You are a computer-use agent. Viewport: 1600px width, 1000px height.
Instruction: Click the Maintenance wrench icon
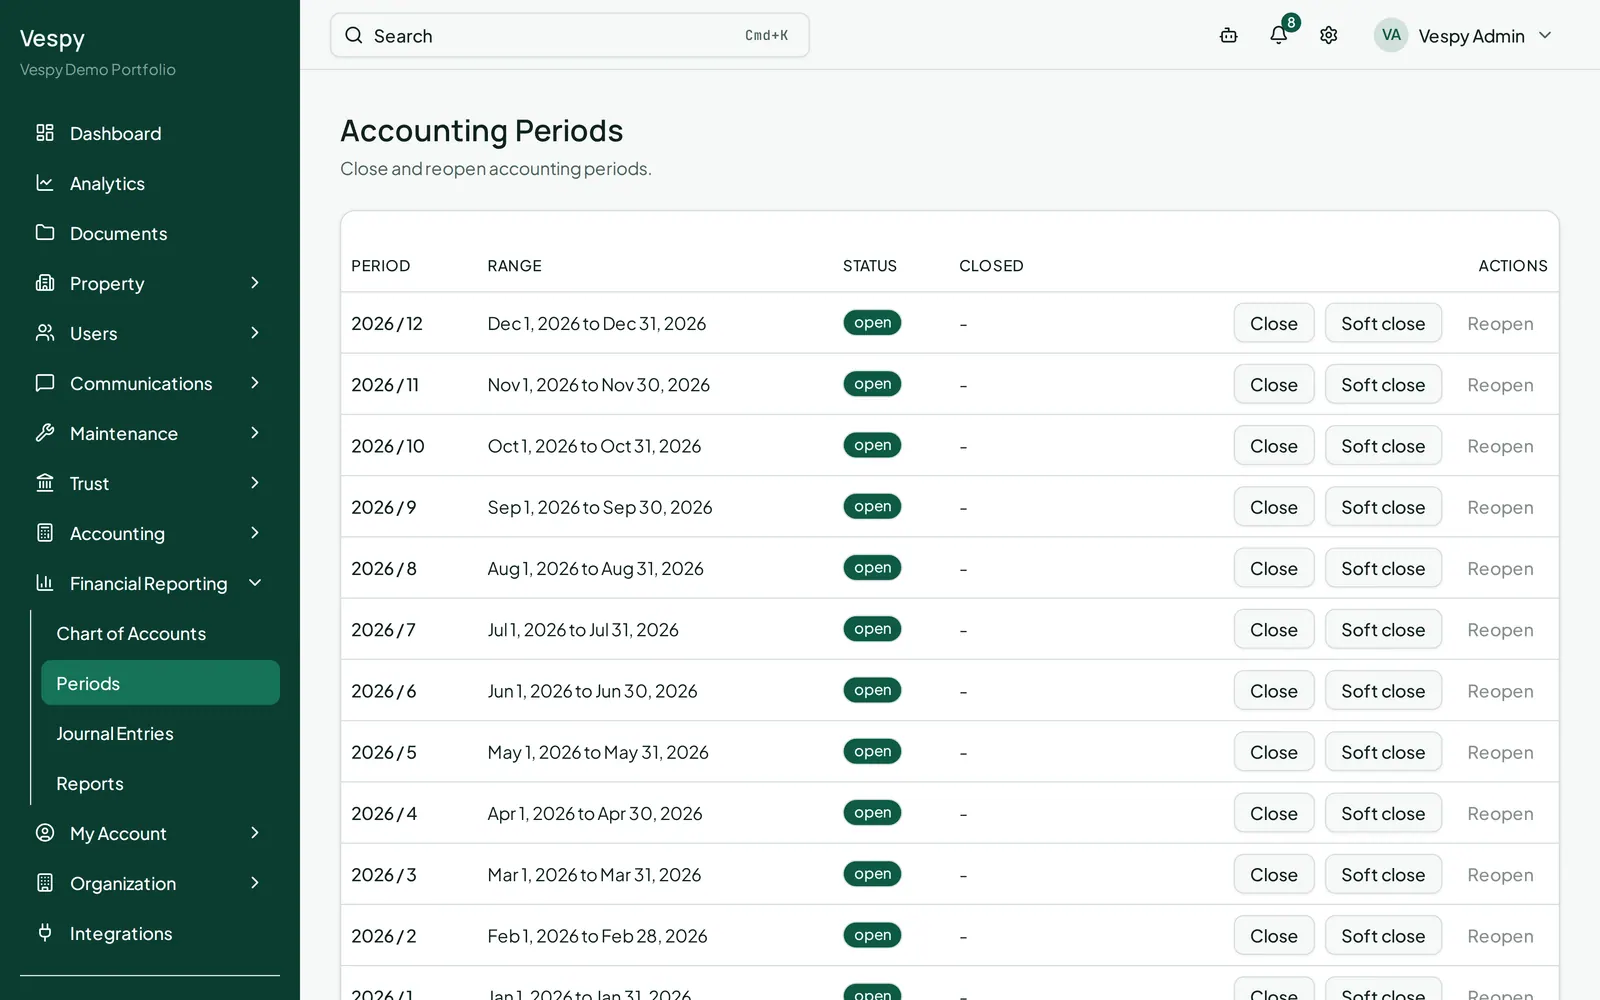pos(45,433)
